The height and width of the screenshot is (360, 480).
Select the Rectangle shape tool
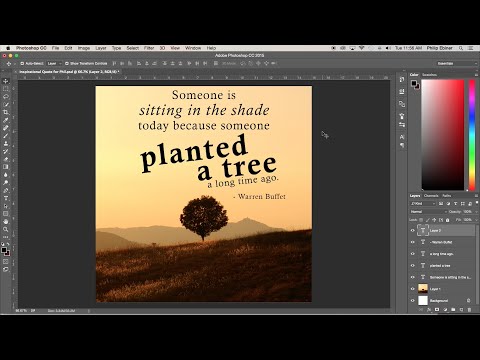point(6,214)
